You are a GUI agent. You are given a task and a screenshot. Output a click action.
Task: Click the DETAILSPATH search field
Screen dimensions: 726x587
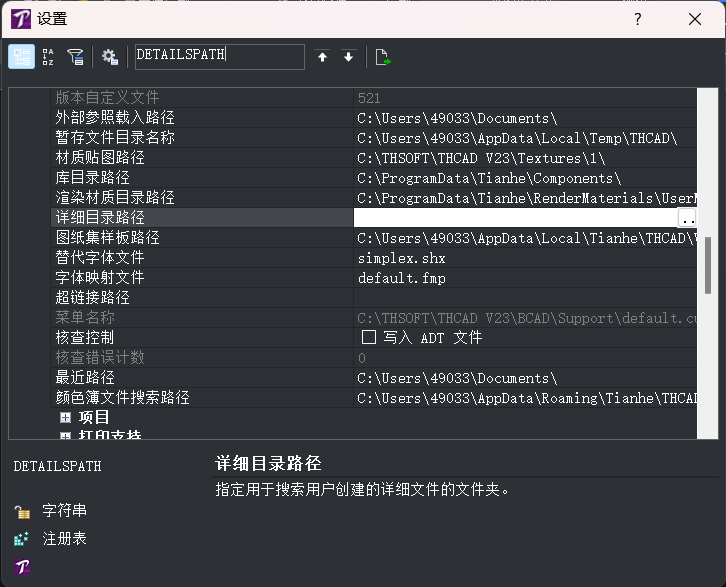click(x=220, y=56)
